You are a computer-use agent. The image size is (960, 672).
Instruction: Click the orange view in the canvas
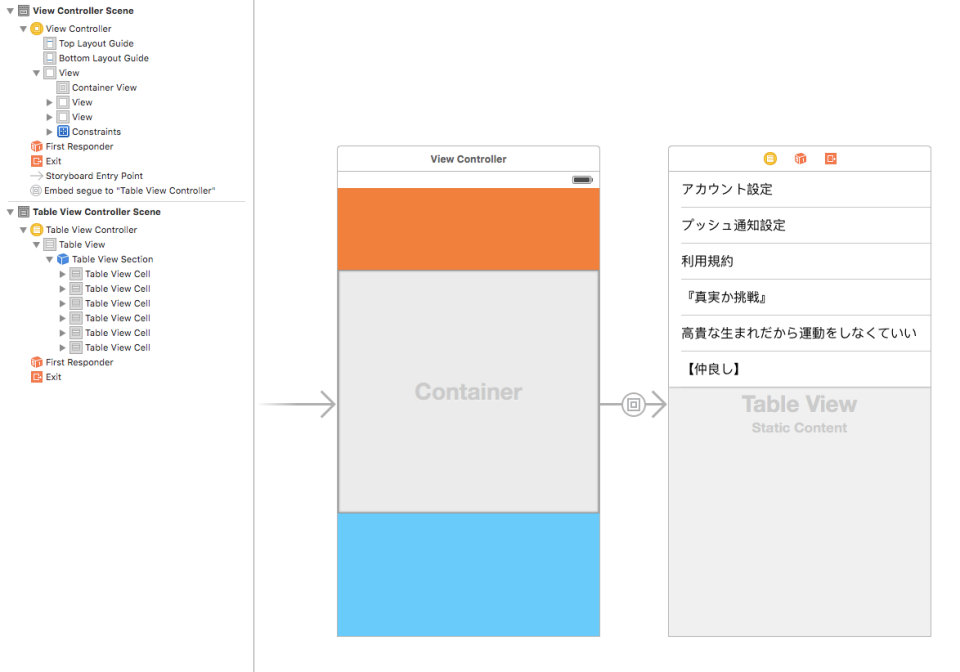point(468,230)
